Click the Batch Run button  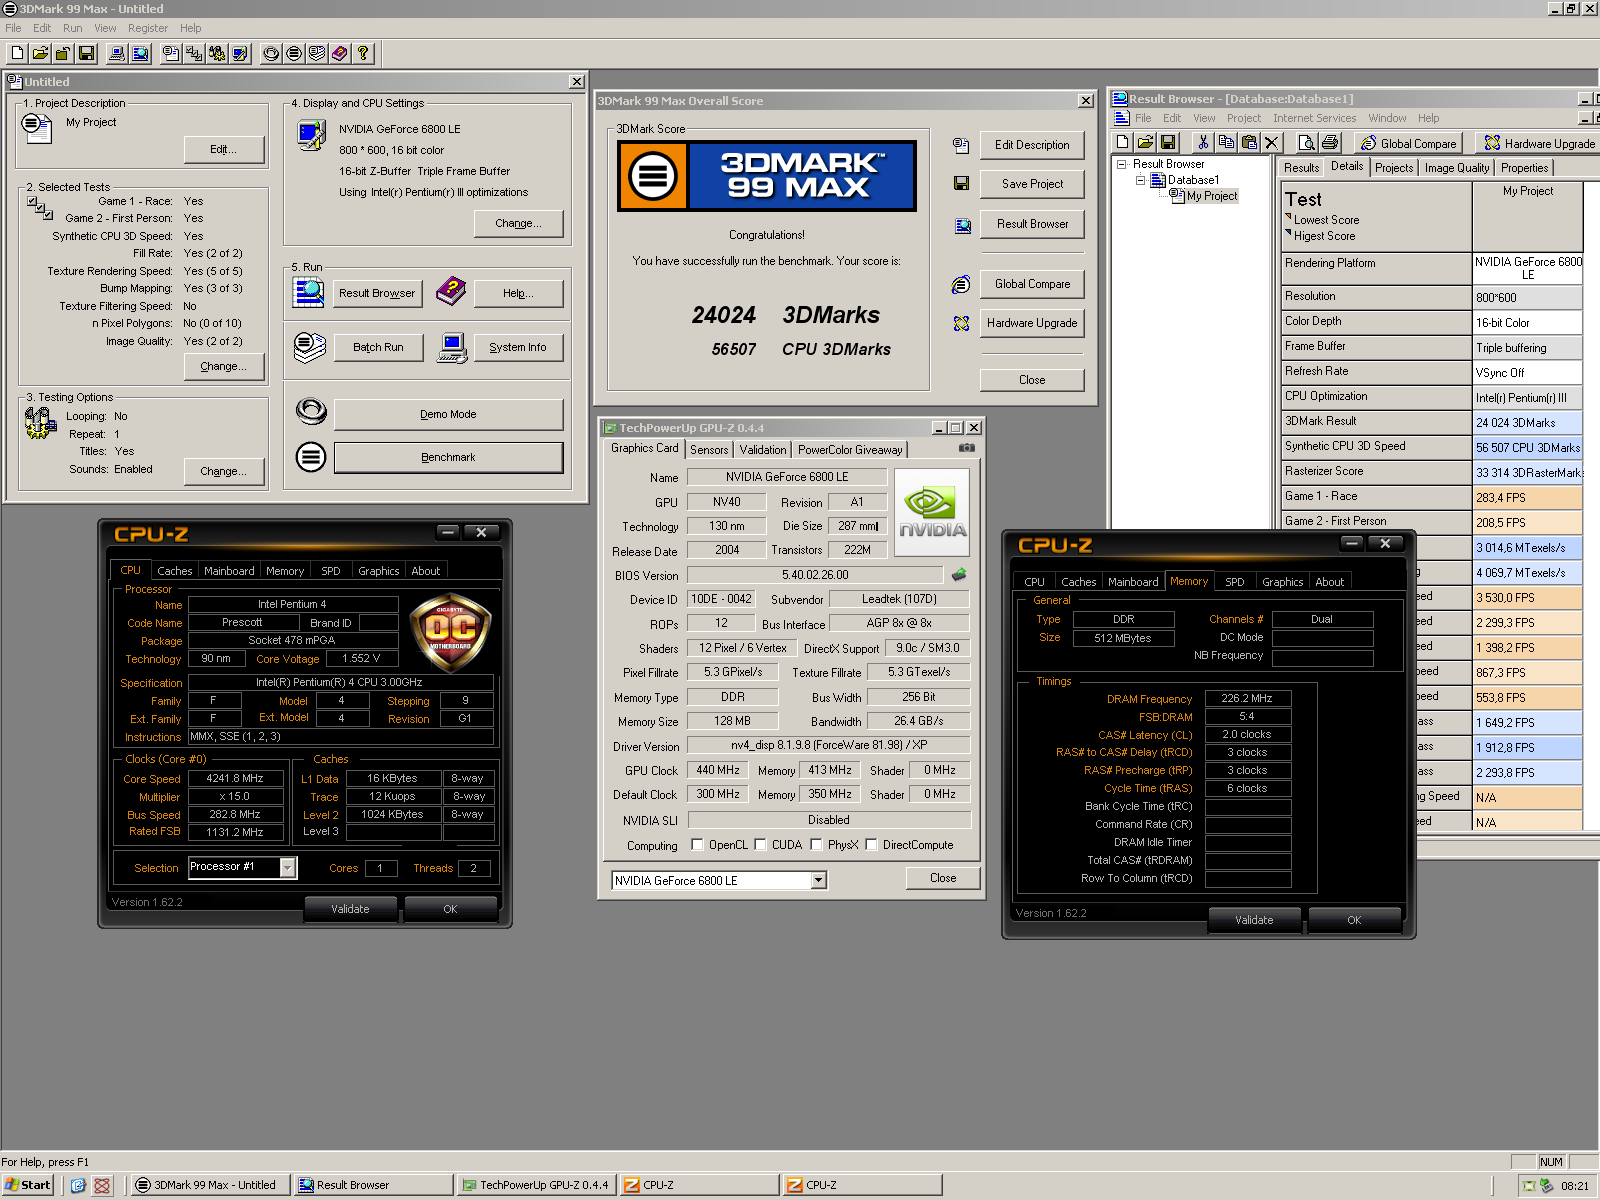point(378,347)
